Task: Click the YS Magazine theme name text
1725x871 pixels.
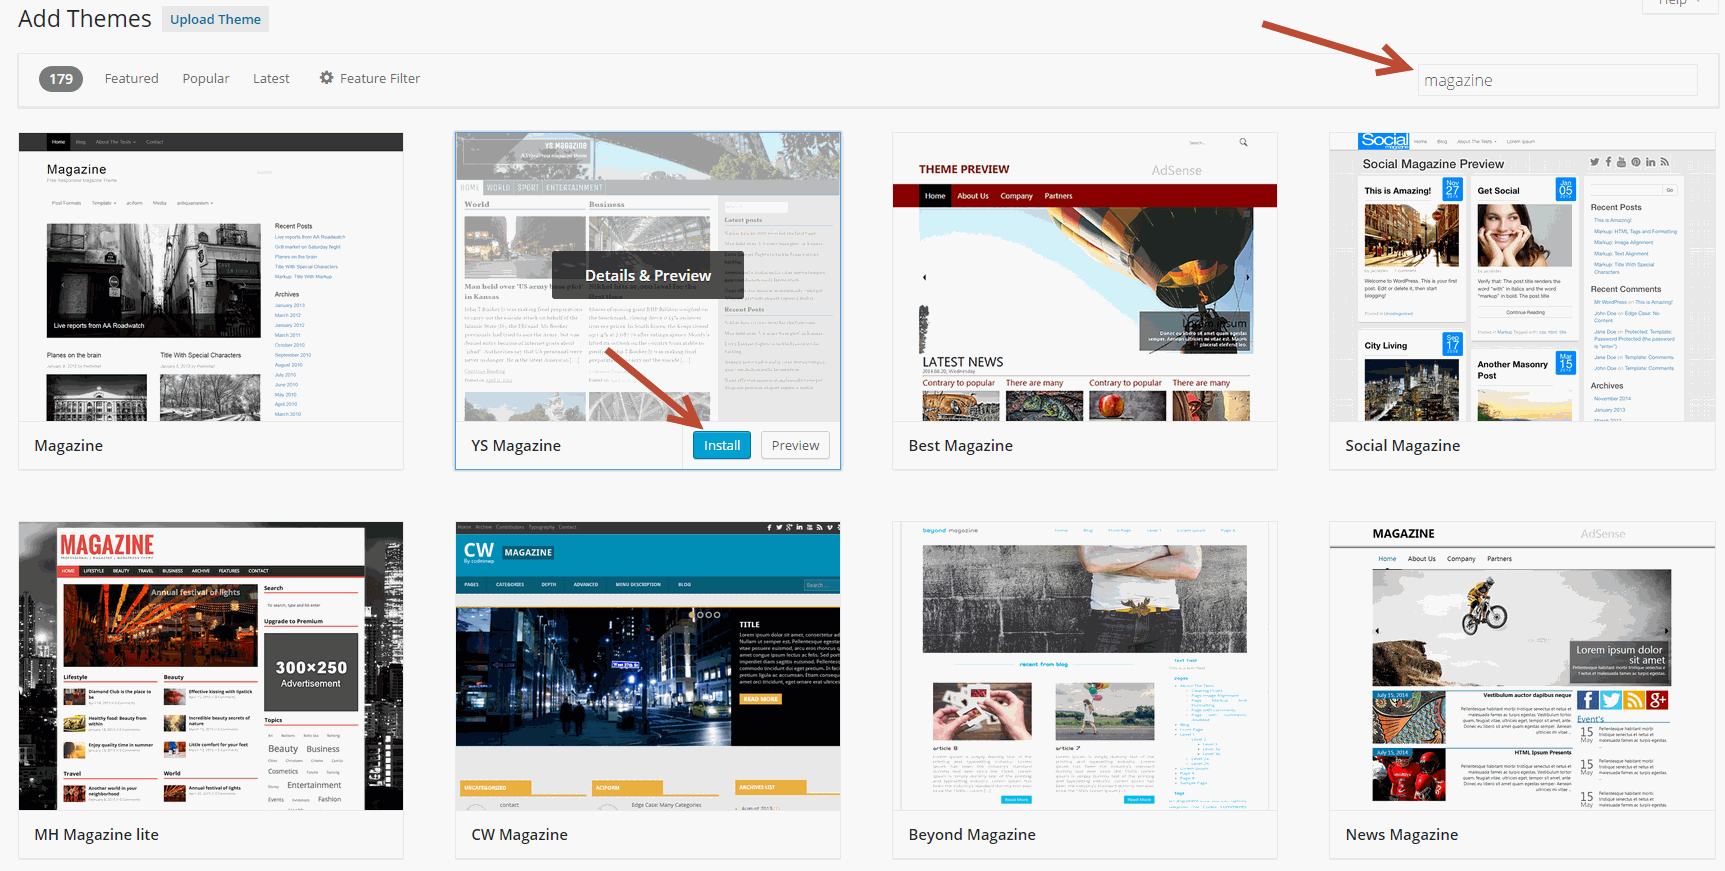Action: [x=516, y=446]
